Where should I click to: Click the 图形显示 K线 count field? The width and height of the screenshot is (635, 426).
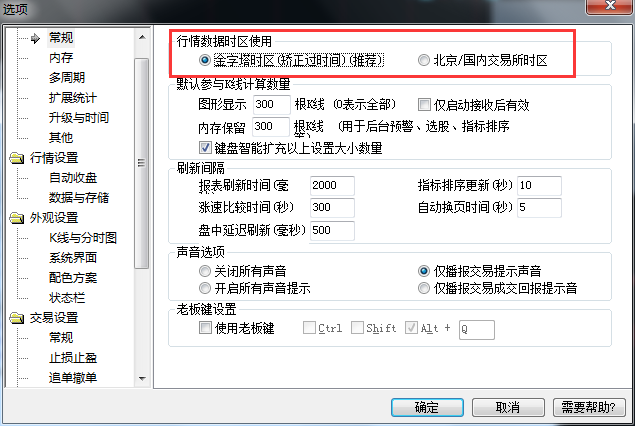tap(272, 104)
